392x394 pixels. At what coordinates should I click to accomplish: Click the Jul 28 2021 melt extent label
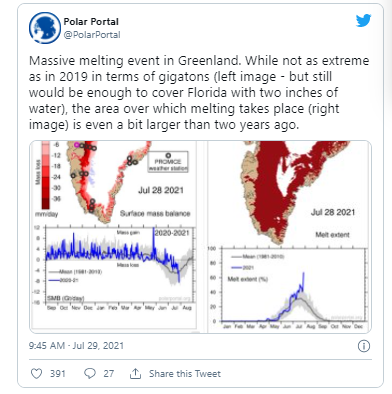[333, 212]
